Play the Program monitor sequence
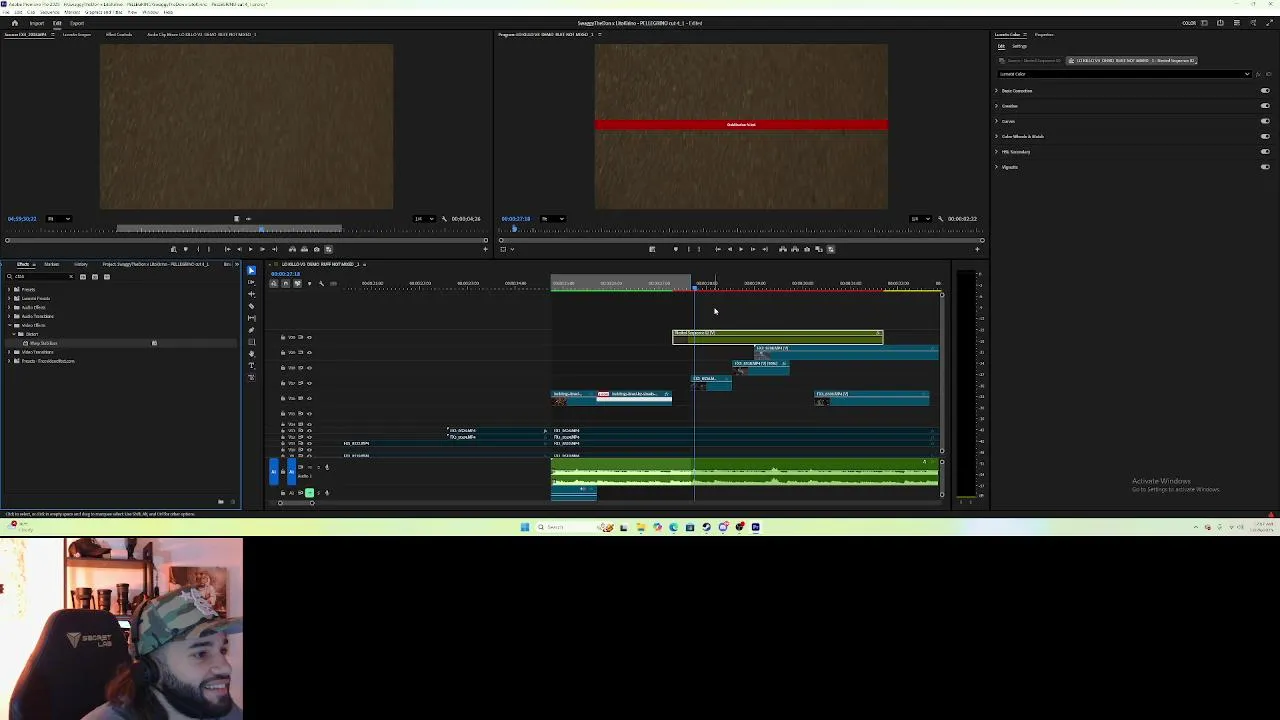This screenshot has height=720, width=1280. [x=741, y=249]
